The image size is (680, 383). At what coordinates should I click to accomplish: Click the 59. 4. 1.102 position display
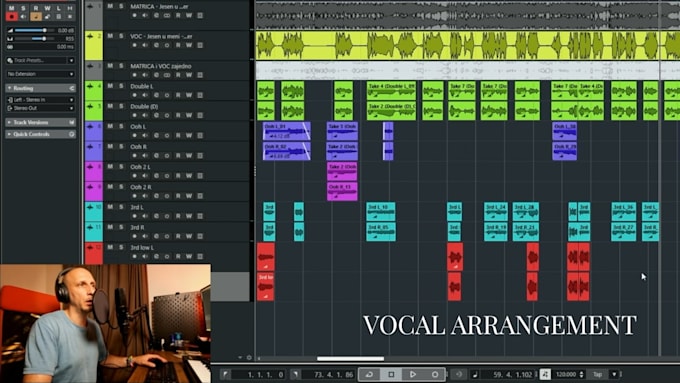click(x=507, y=375)
